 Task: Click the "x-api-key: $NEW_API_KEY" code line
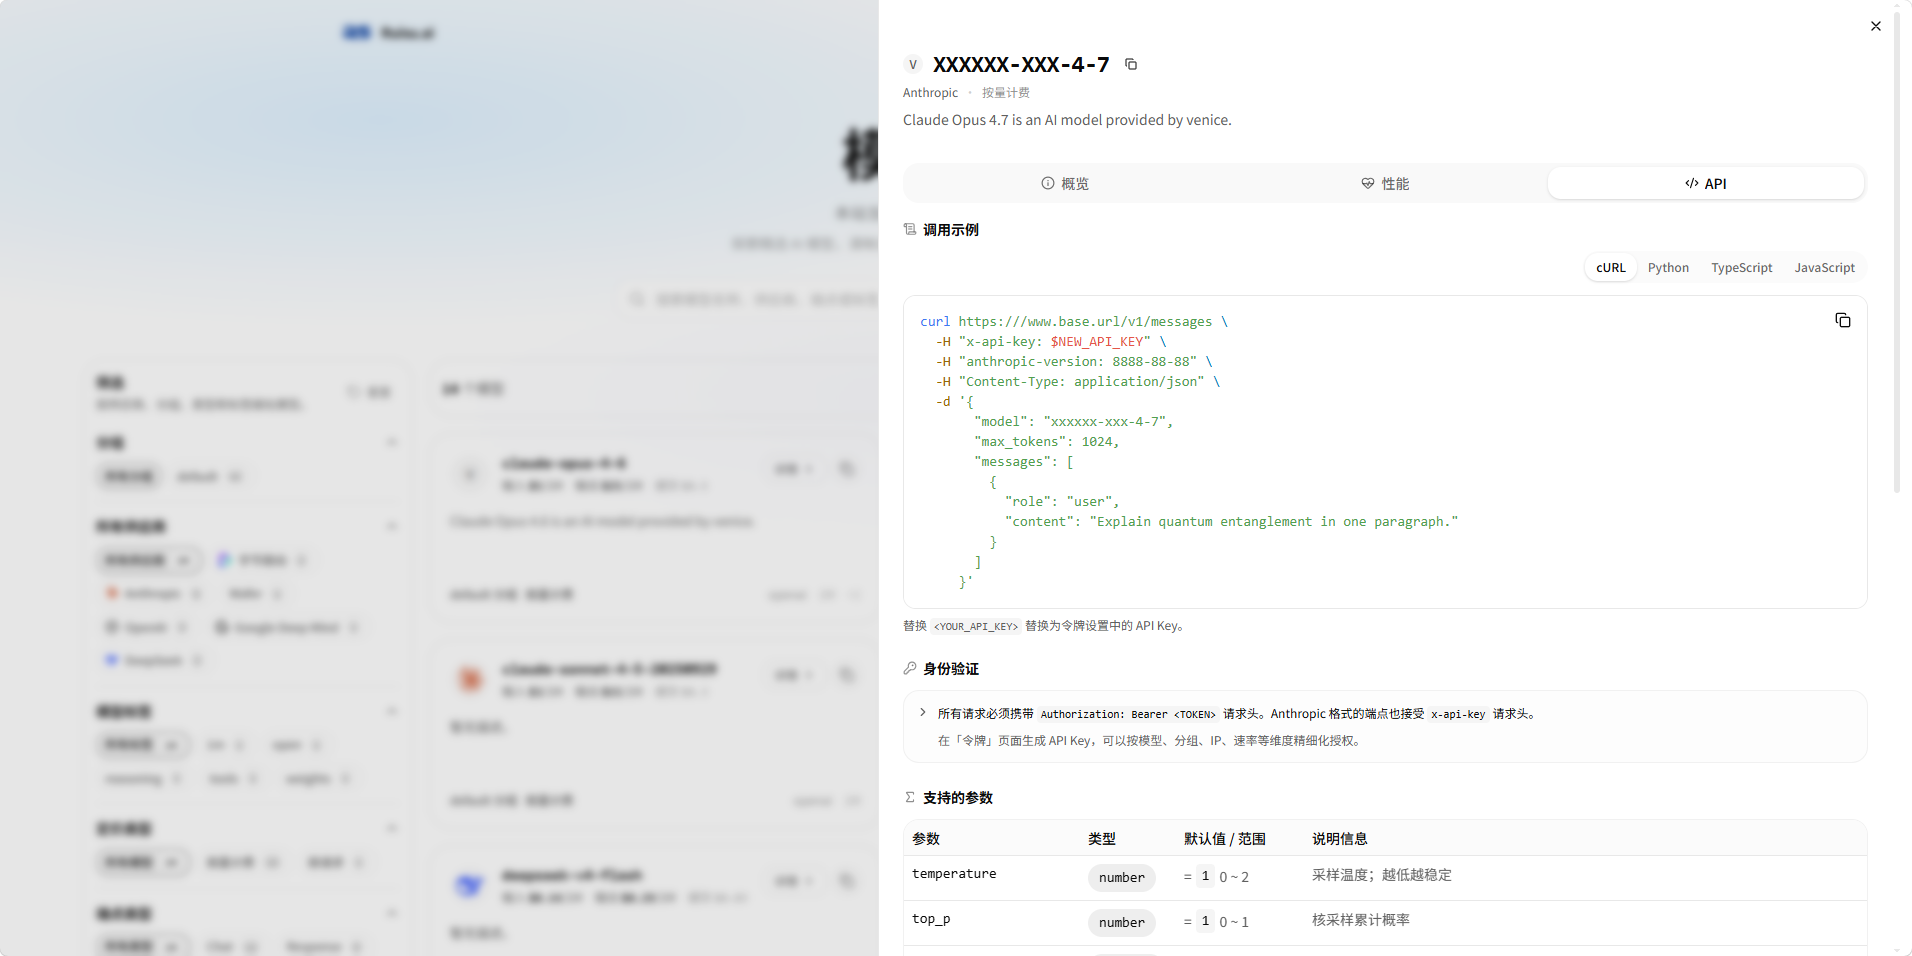coord(1051,342)
